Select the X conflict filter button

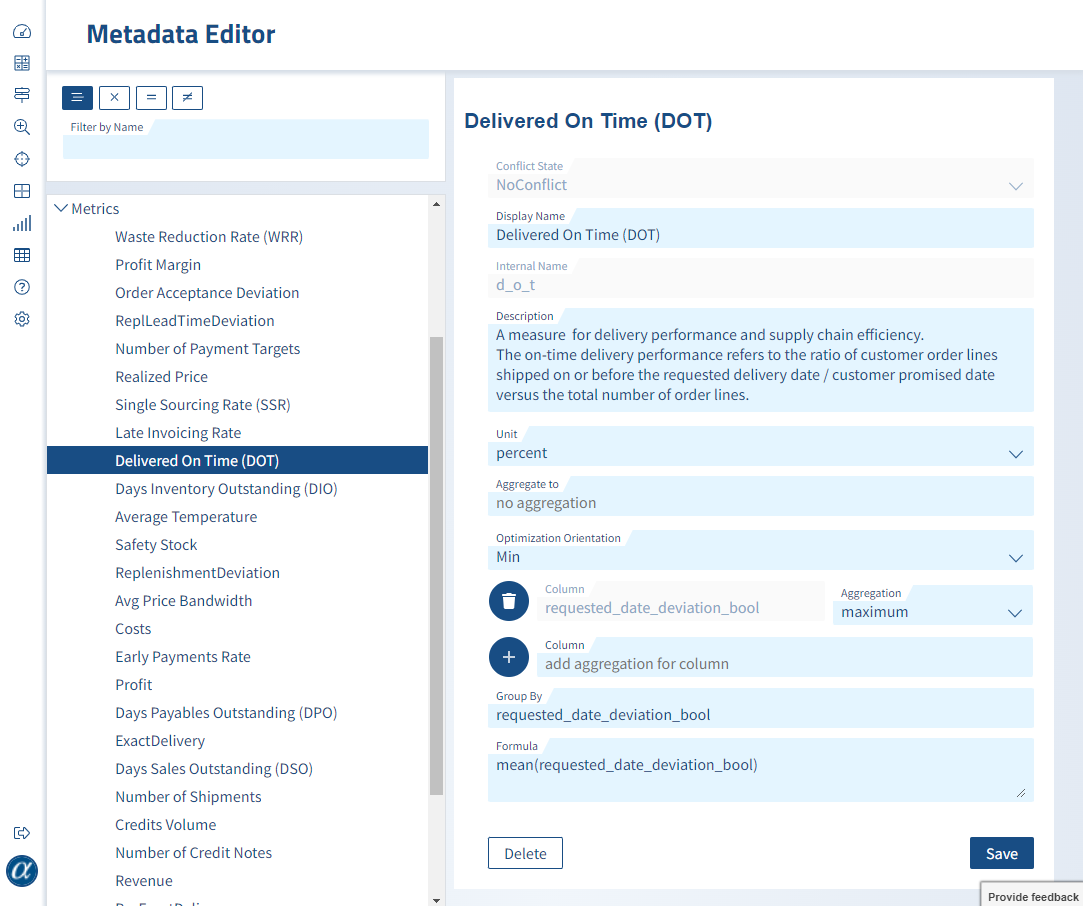[x=115, y=97]
